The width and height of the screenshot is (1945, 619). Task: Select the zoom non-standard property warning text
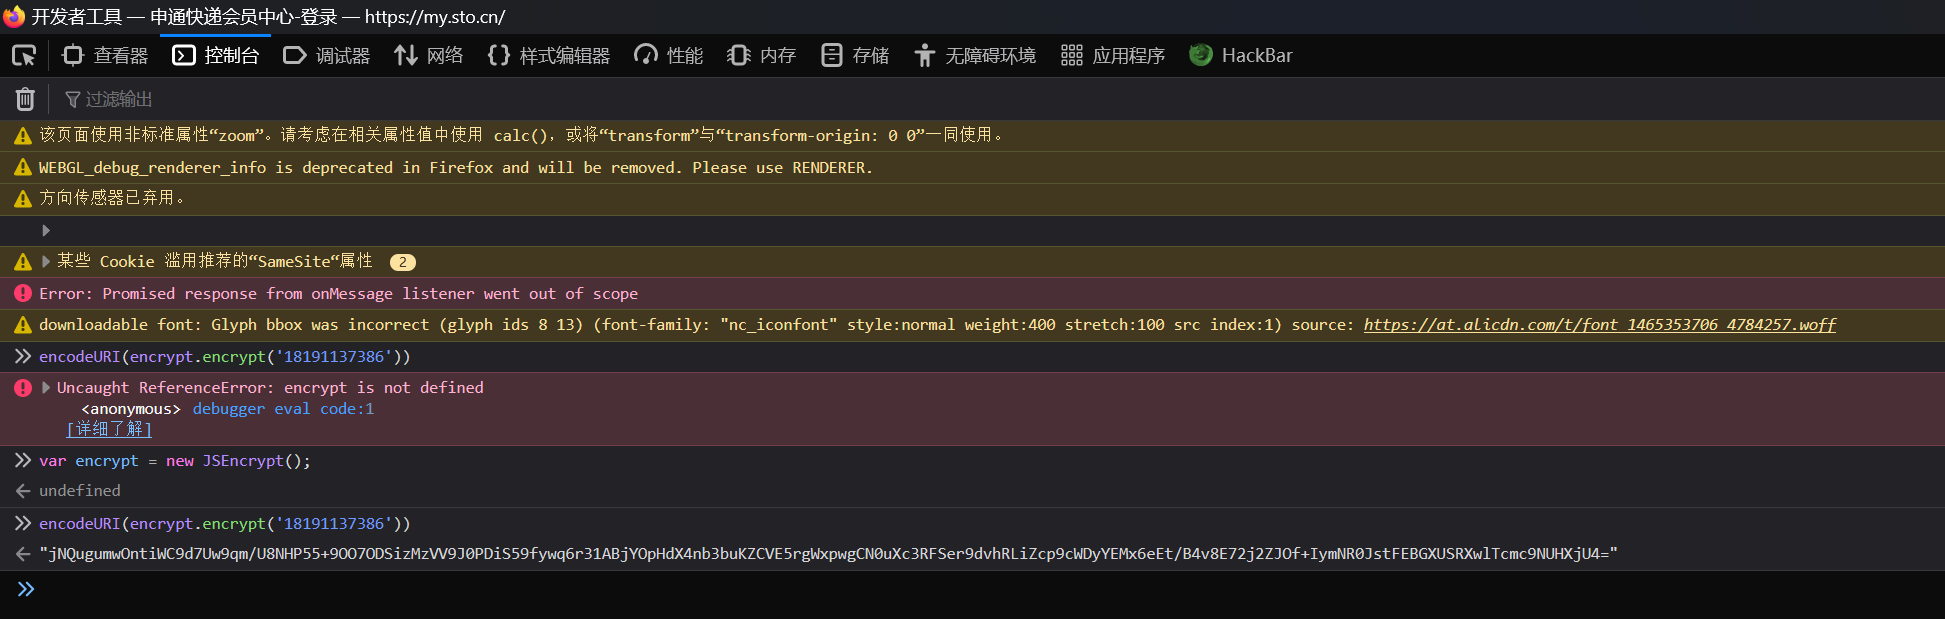[522, 135]
